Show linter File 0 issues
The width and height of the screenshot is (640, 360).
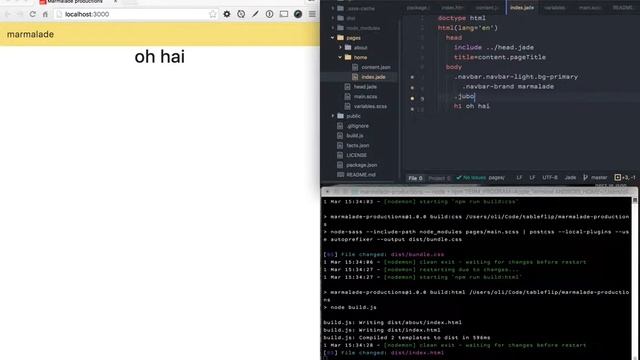click(416, 178)
